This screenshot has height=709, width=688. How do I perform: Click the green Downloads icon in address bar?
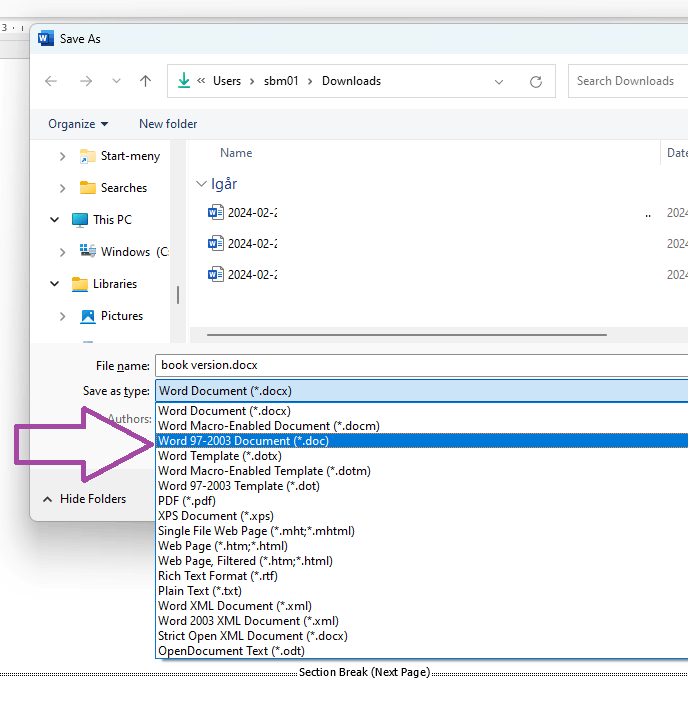184,80
